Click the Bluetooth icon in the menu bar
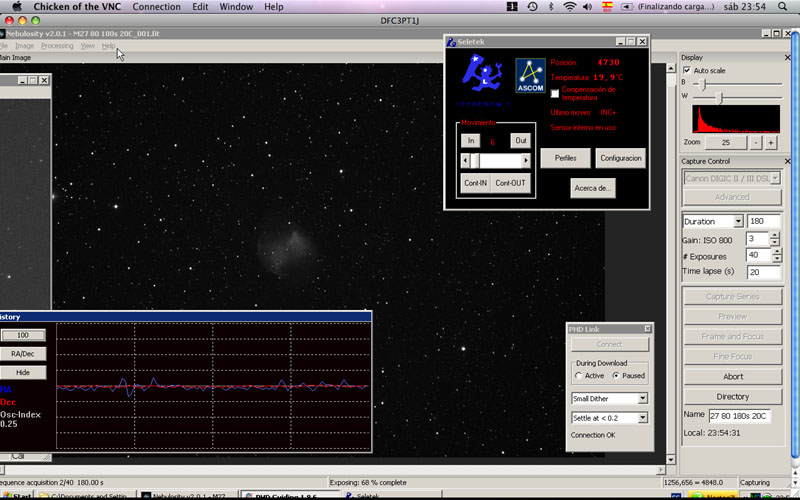This screenshot has width=800, height=500. 551,7
